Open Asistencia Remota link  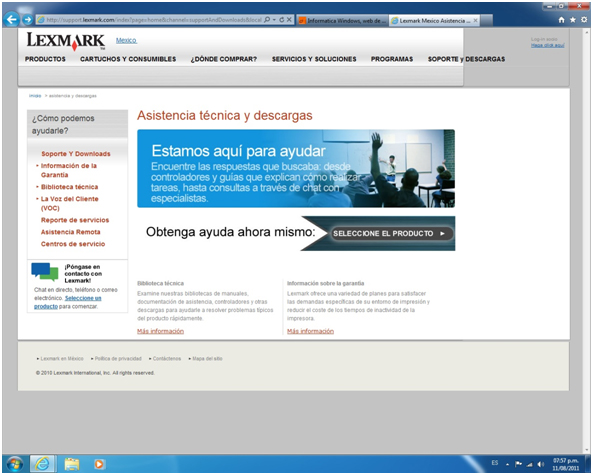click(x=70, y=232)
